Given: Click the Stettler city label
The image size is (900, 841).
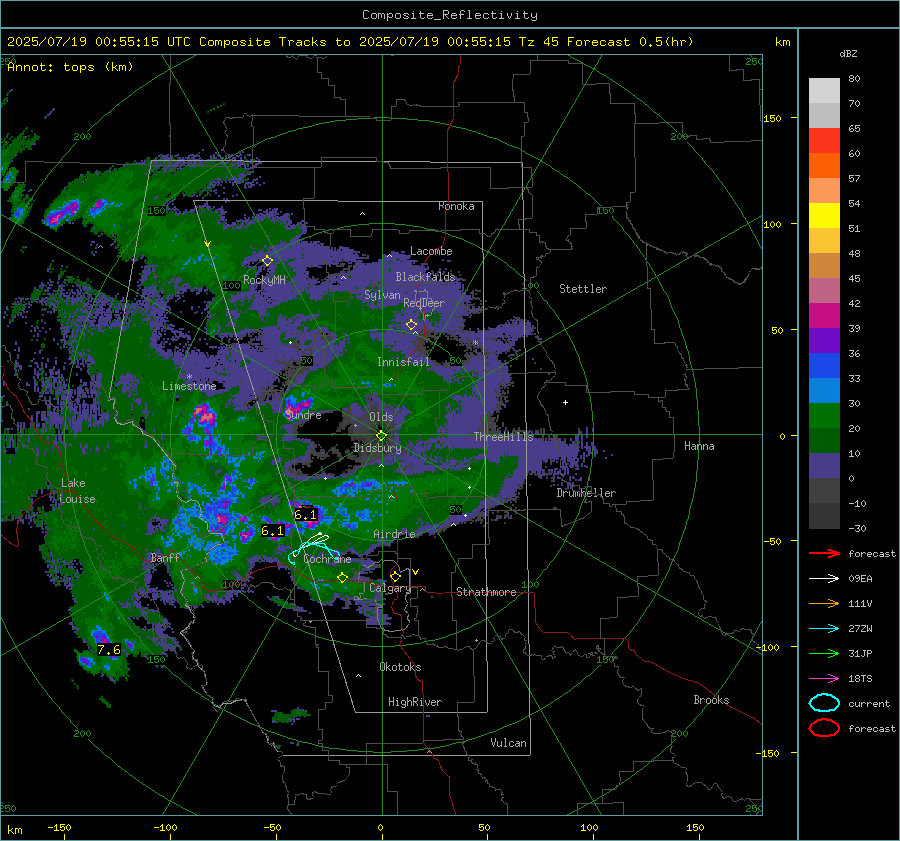Looking at the screenshot, I should click(583, 289).
